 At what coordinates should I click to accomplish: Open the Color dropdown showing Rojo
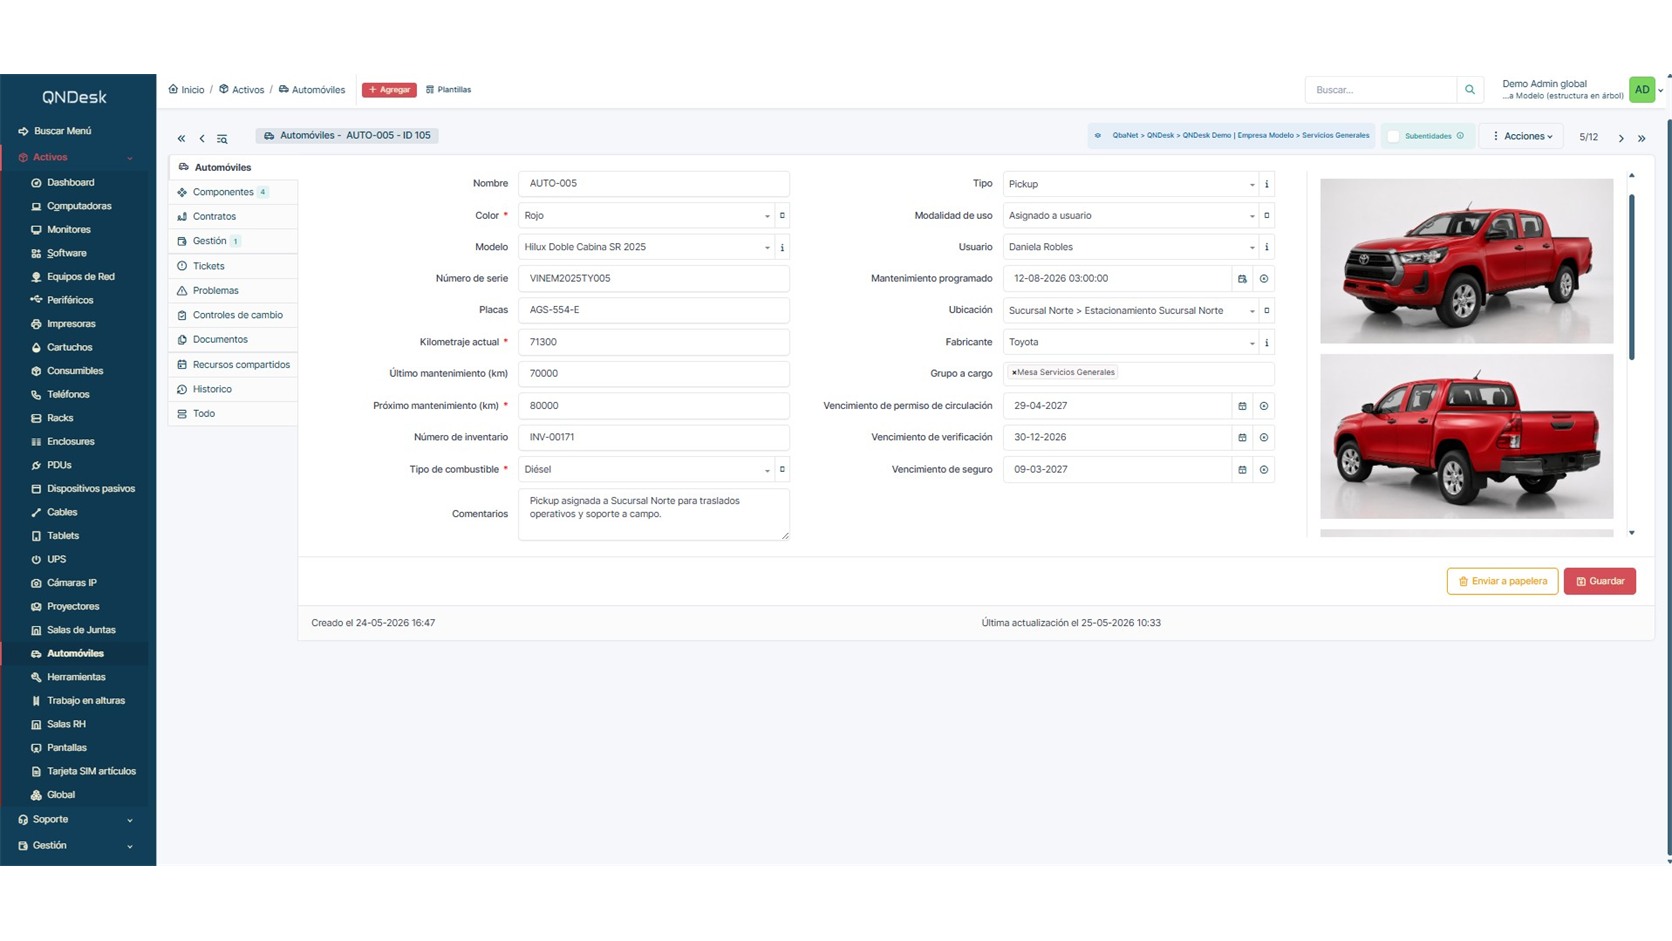646,216
